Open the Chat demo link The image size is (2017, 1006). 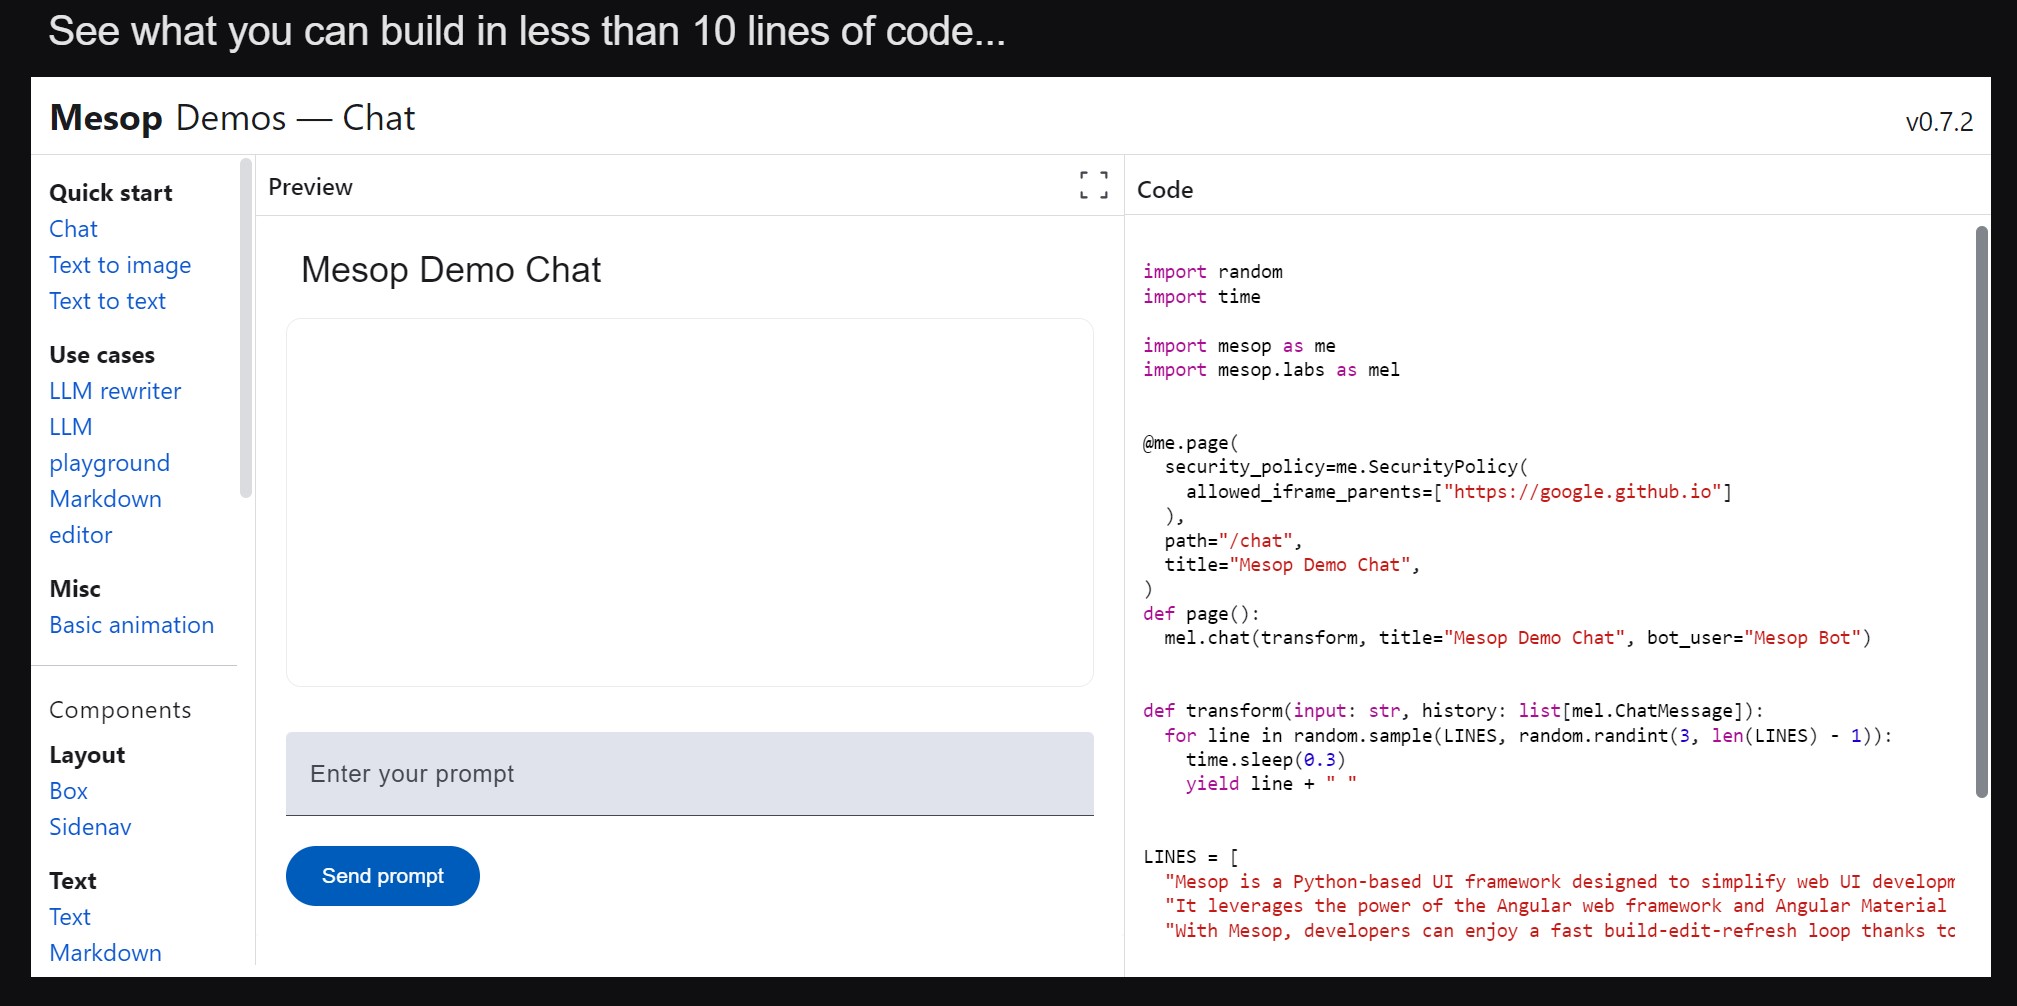point(73,229)
